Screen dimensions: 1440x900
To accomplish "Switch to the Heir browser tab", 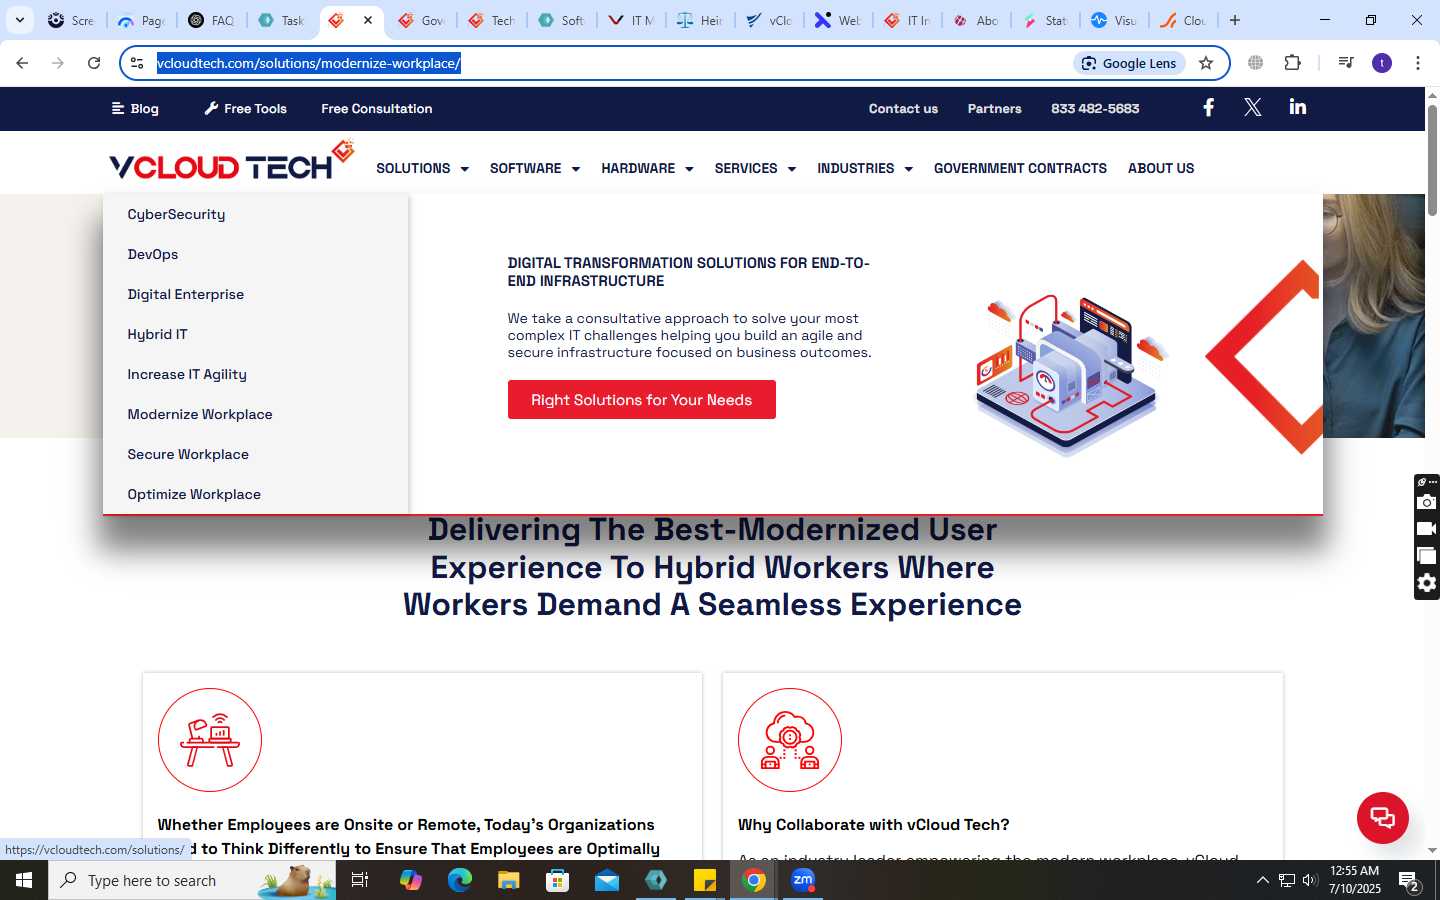I will coord(700,20).
